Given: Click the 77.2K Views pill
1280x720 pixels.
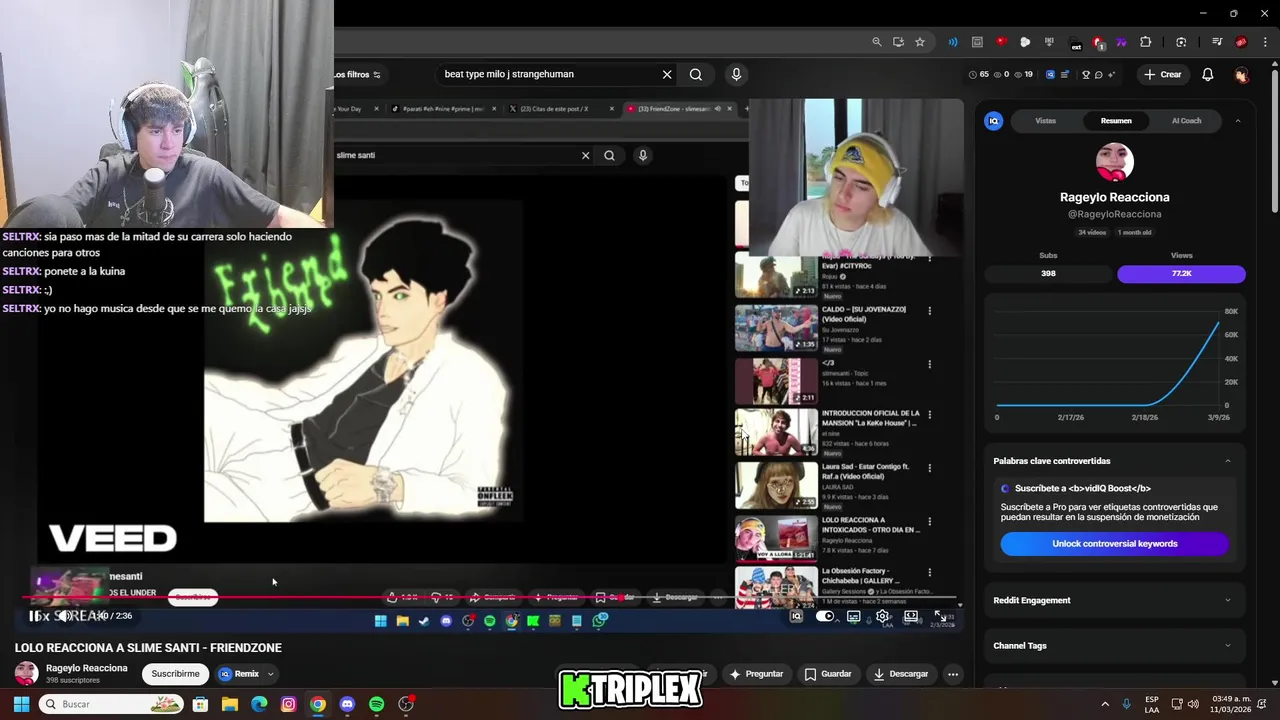Looking at the screenshot, I should pos(1181,273).
